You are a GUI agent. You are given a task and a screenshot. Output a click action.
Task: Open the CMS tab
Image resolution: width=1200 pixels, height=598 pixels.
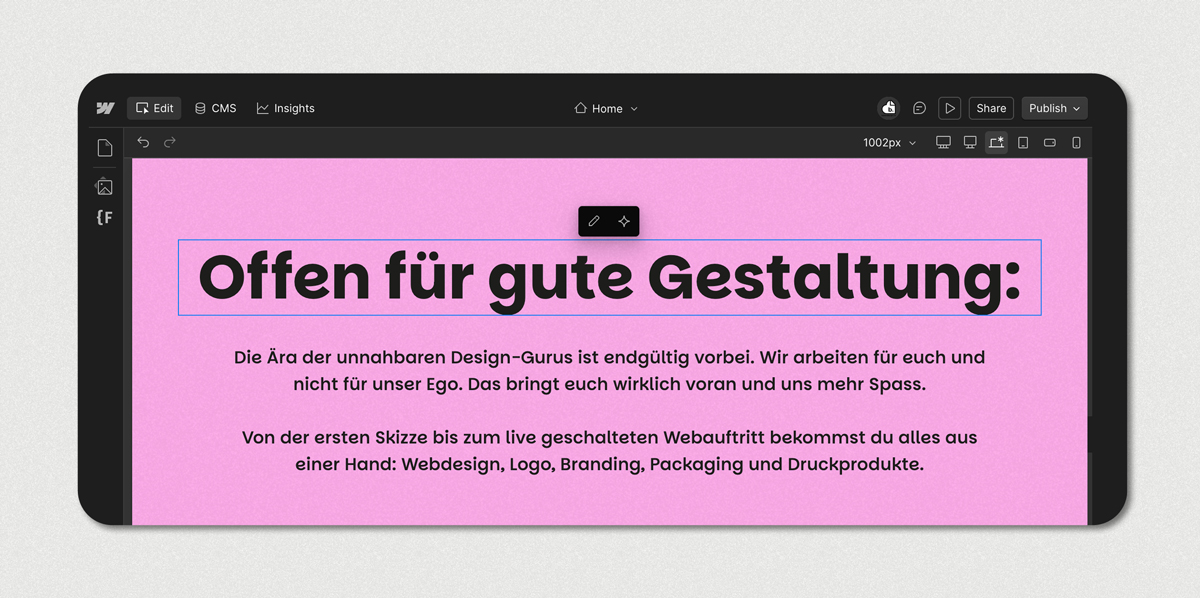point(215,108)
